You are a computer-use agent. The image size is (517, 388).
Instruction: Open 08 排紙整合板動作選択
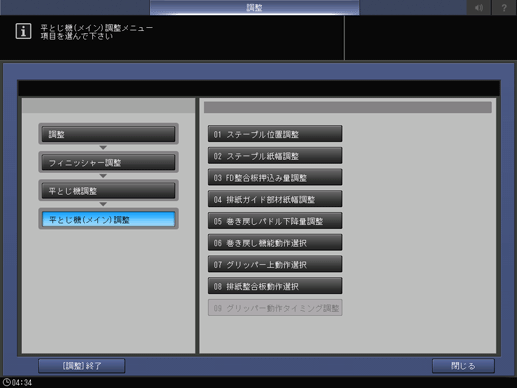275,286
